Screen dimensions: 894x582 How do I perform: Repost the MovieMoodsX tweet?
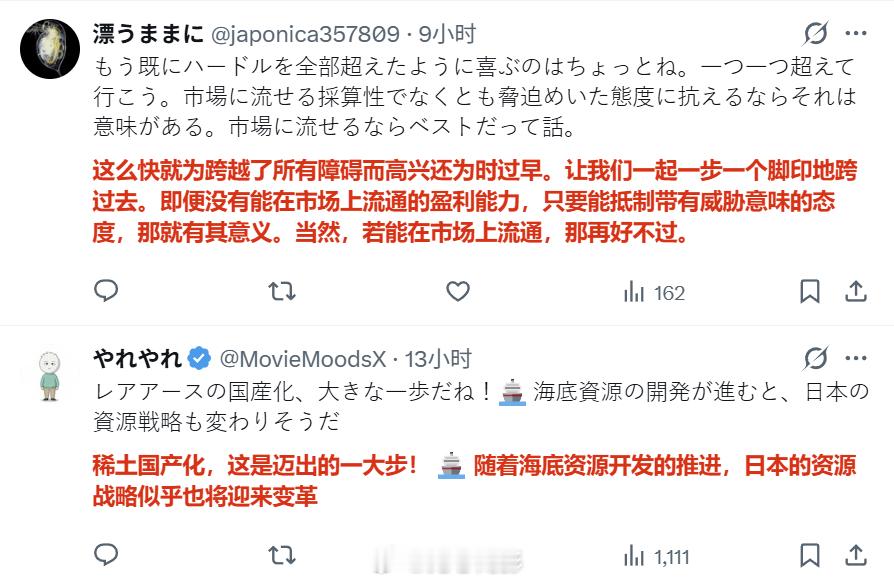pos(282,555)
